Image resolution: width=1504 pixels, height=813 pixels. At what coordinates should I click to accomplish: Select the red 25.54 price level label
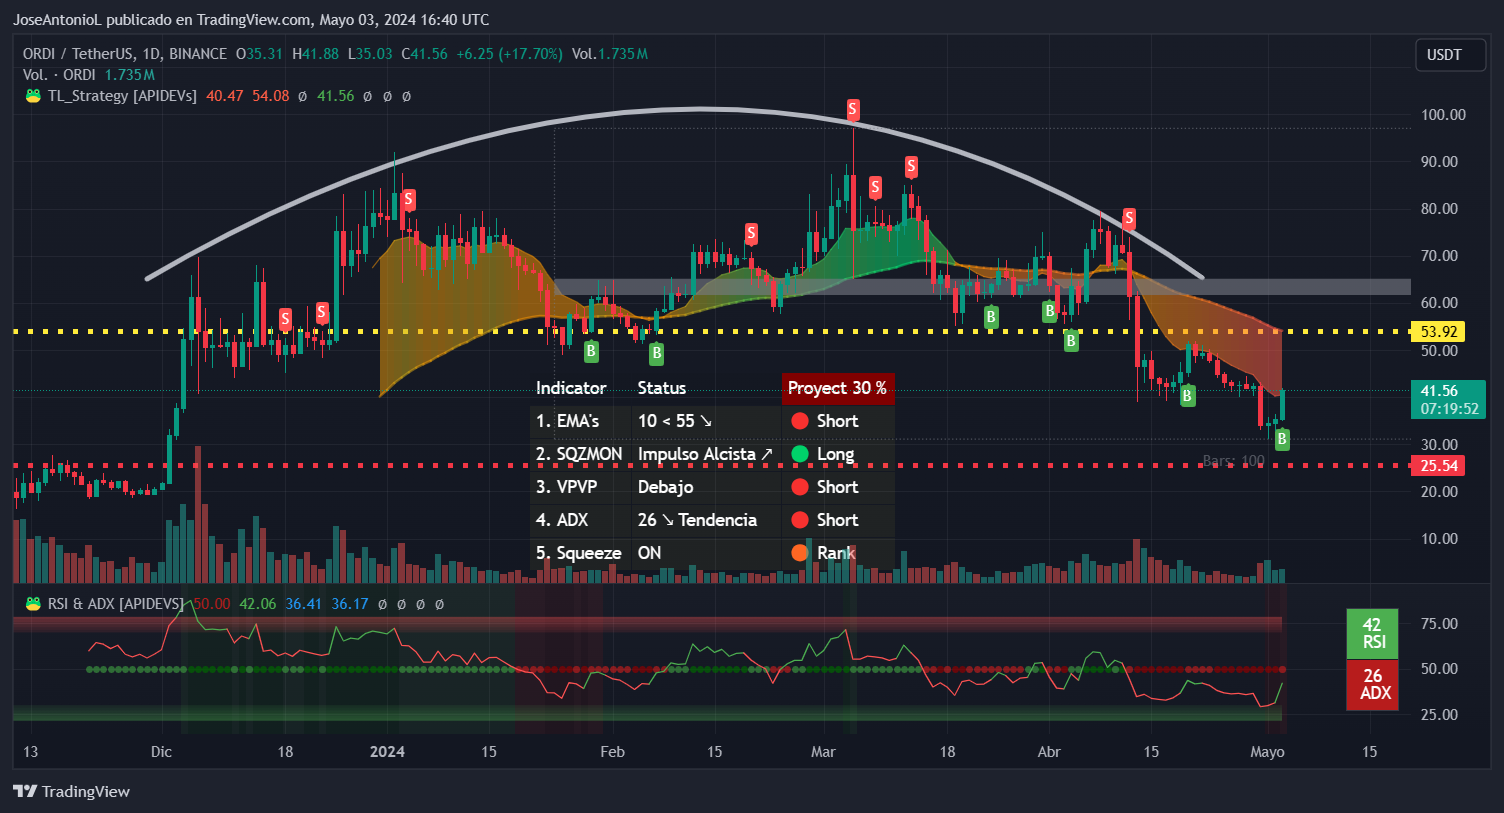pos(1438,466)
